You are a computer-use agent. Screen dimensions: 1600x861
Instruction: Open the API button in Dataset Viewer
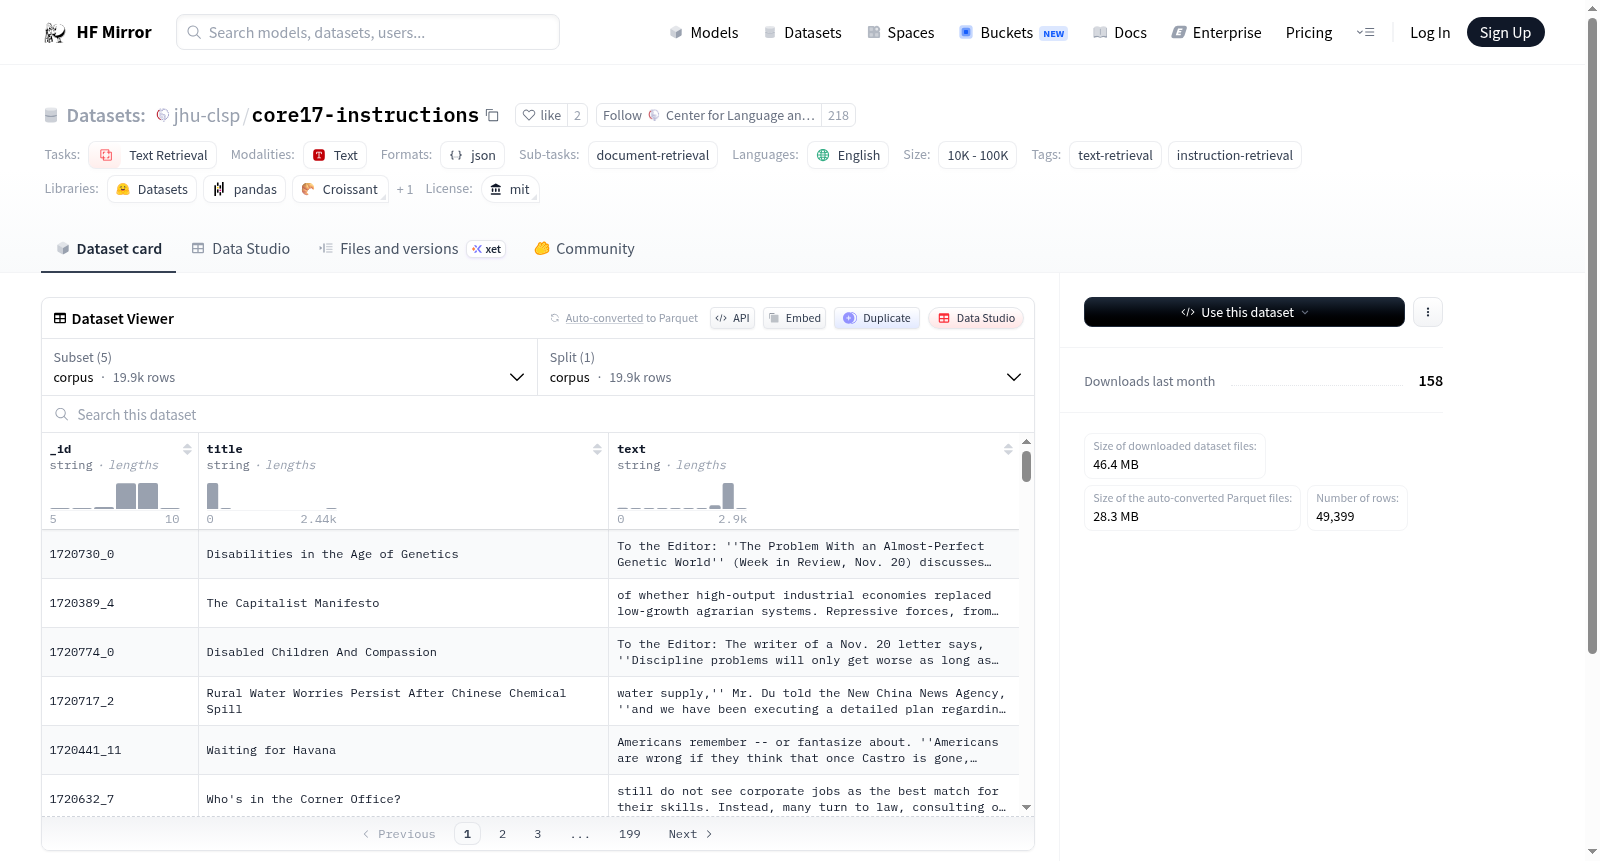(x=732, y=318)
